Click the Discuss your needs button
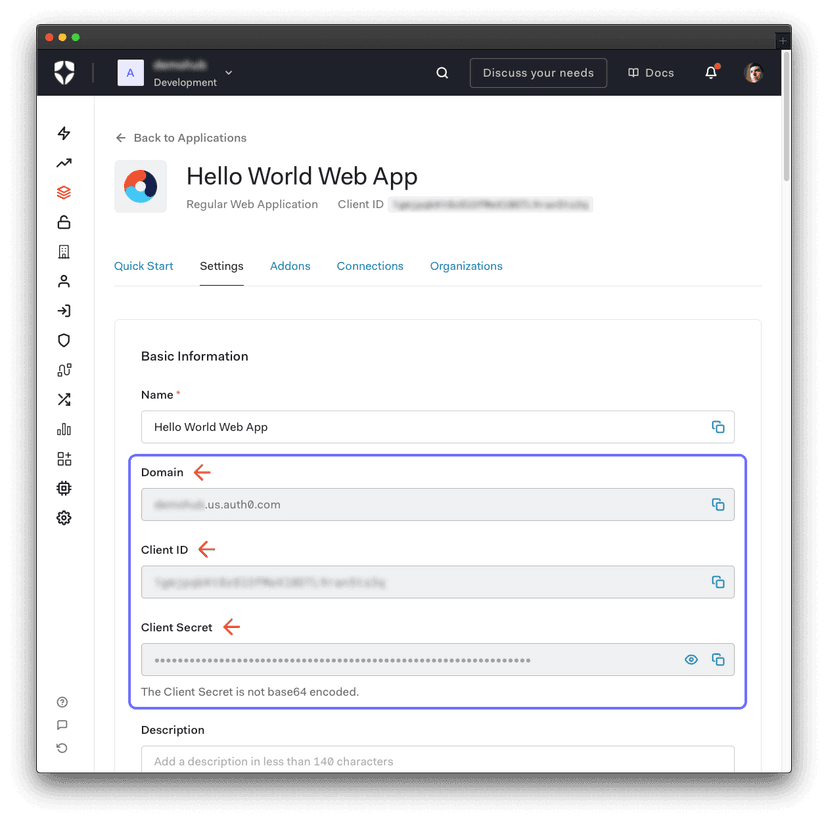Screen dimensions: 828x821 (538, 72)
